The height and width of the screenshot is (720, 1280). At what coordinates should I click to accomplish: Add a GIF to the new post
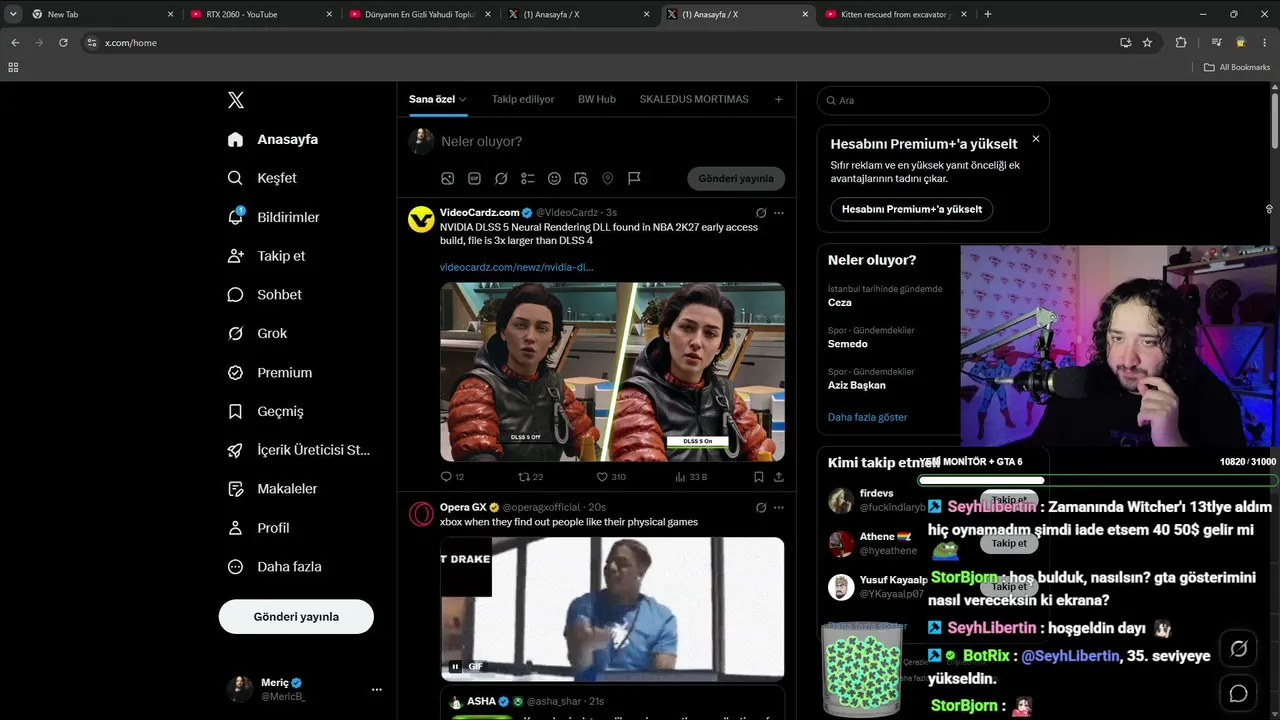tap(474, 179)
